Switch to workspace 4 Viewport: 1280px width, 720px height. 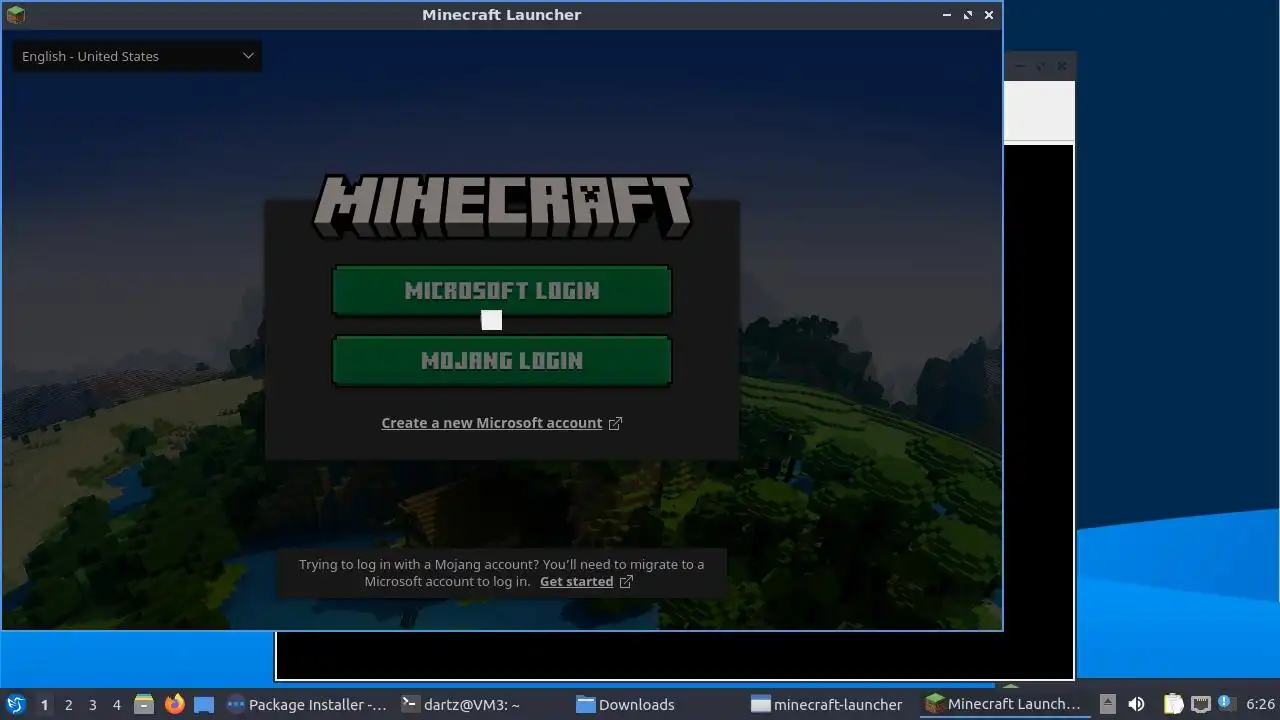[116, 705]
